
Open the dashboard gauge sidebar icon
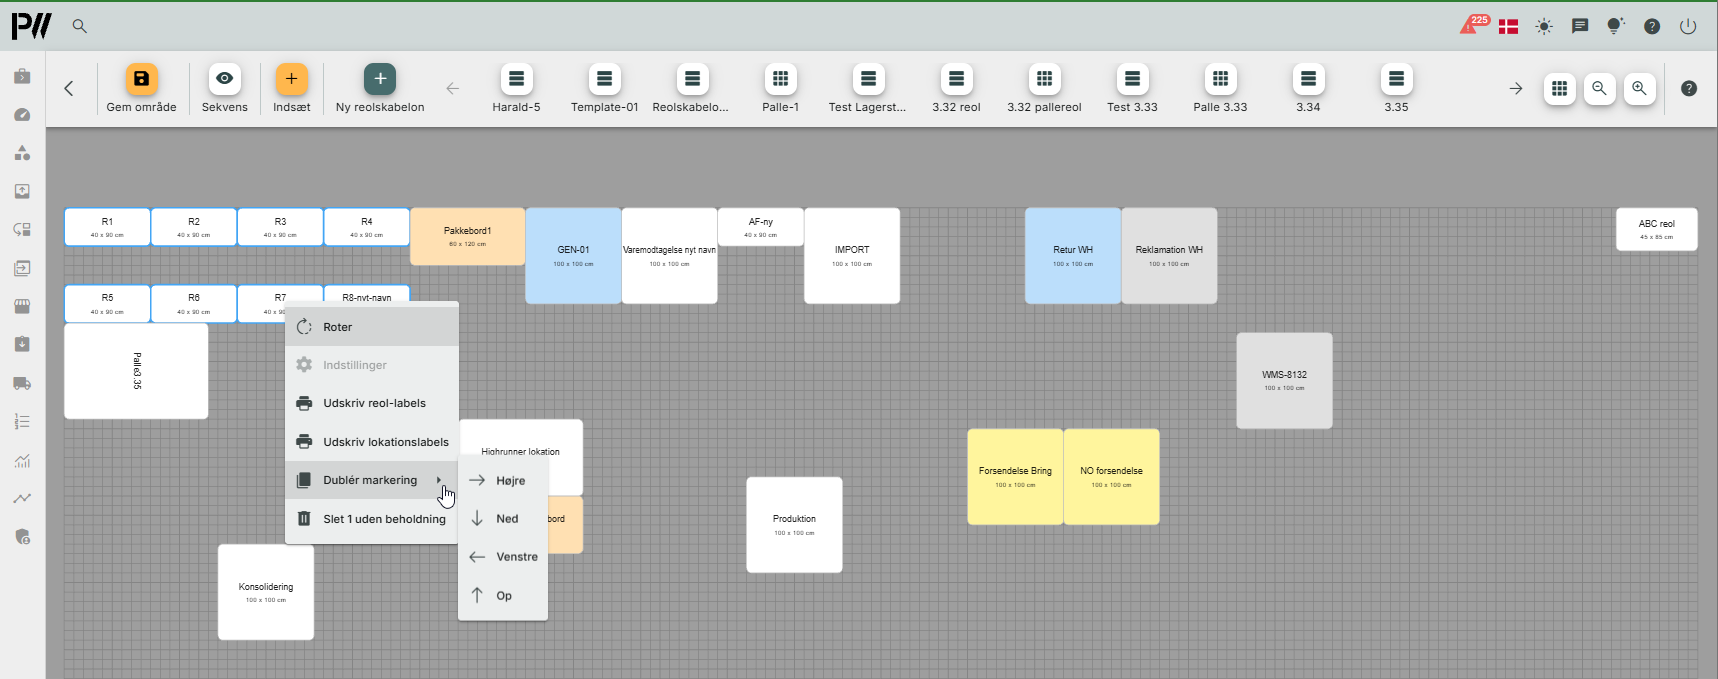(x=22, y=115)
